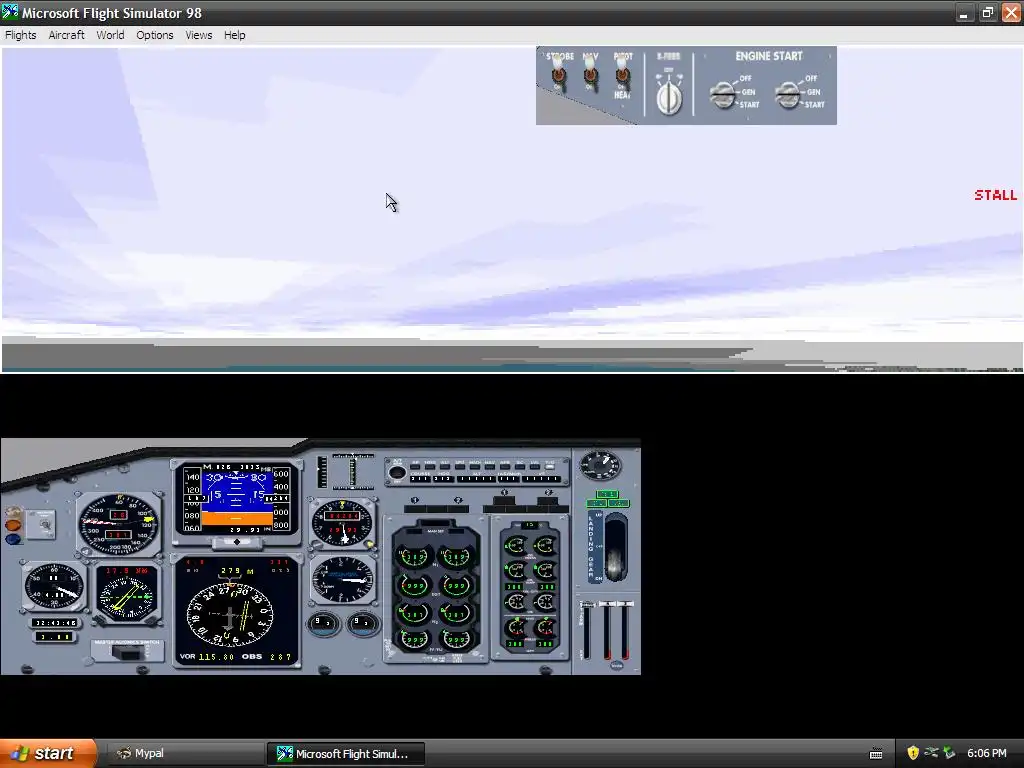Click the altimeter with red digits
This screenshot has width=1024, height=768.
(343, 524)
